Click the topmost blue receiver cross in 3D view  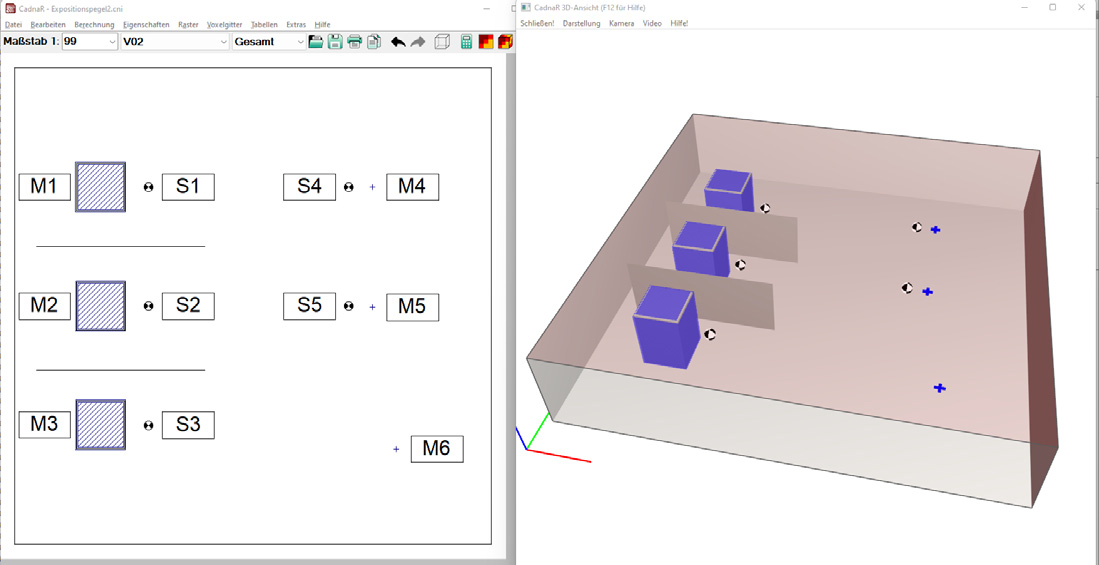935,229
